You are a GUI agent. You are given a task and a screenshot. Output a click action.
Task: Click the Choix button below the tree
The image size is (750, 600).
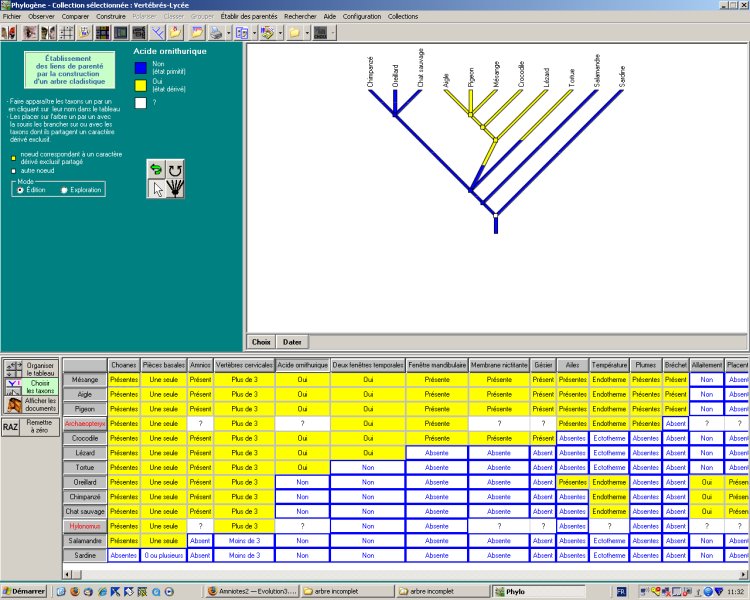pos(261,342)
